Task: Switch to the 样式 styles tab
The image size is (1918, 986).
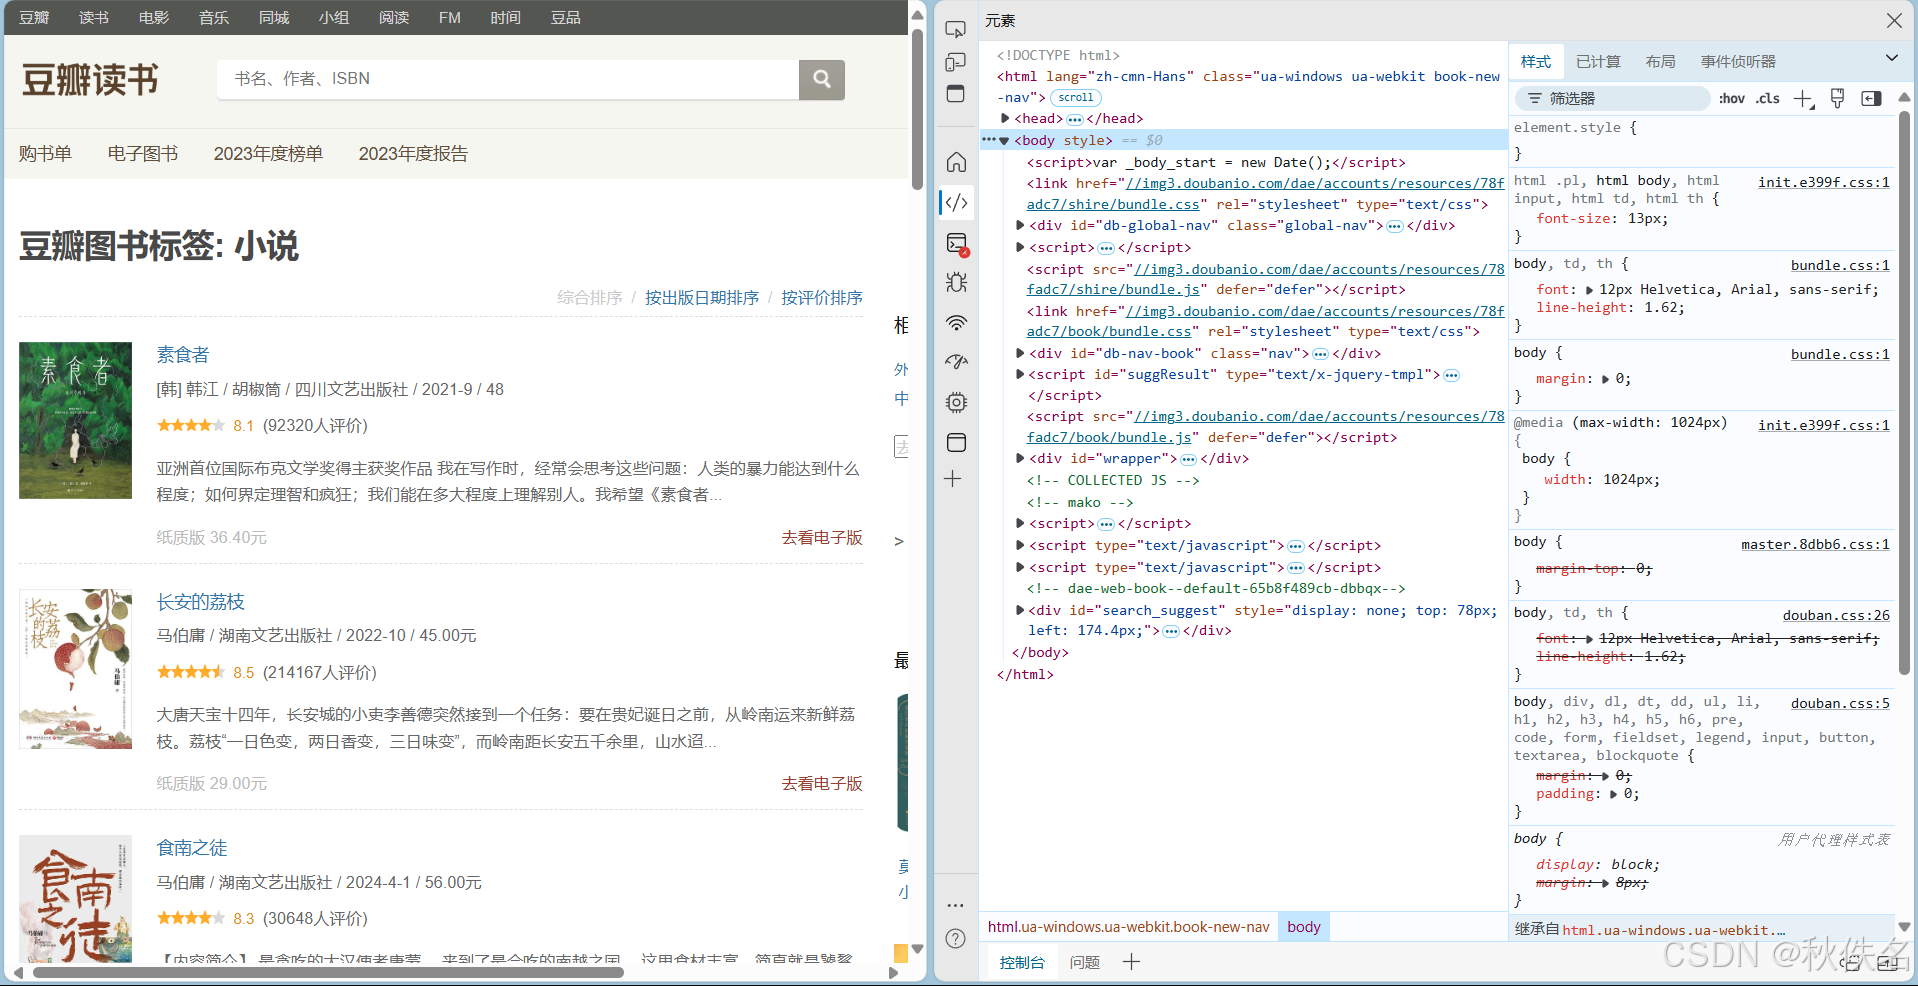Action: [1536, 62]
